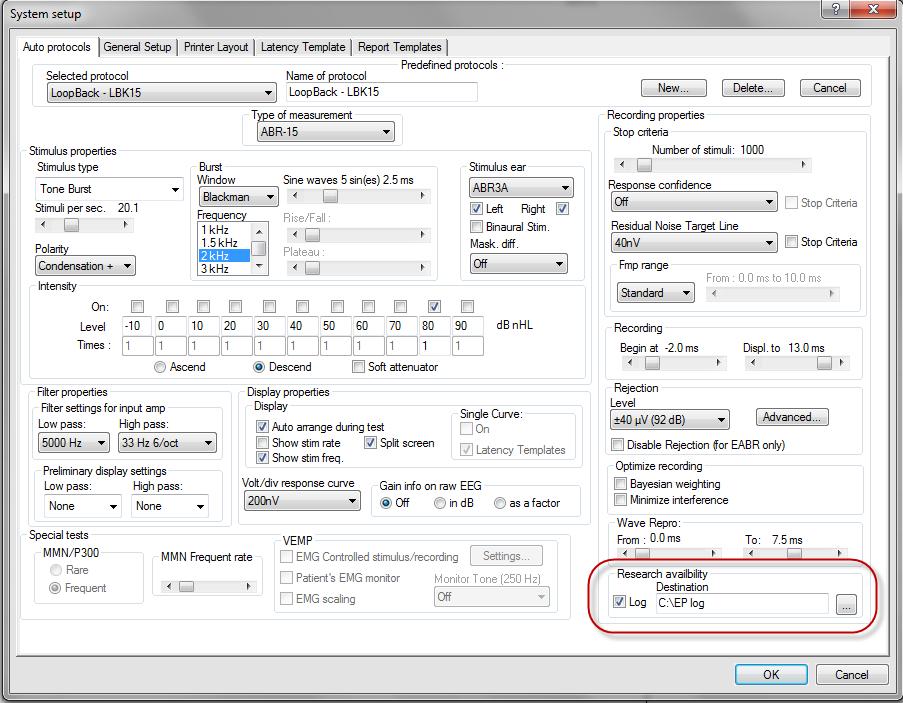Check Residual Noise Stop Criteria checkbox
Image resolution: width=903 pixels, height=703 pixels.
(791, 242)
